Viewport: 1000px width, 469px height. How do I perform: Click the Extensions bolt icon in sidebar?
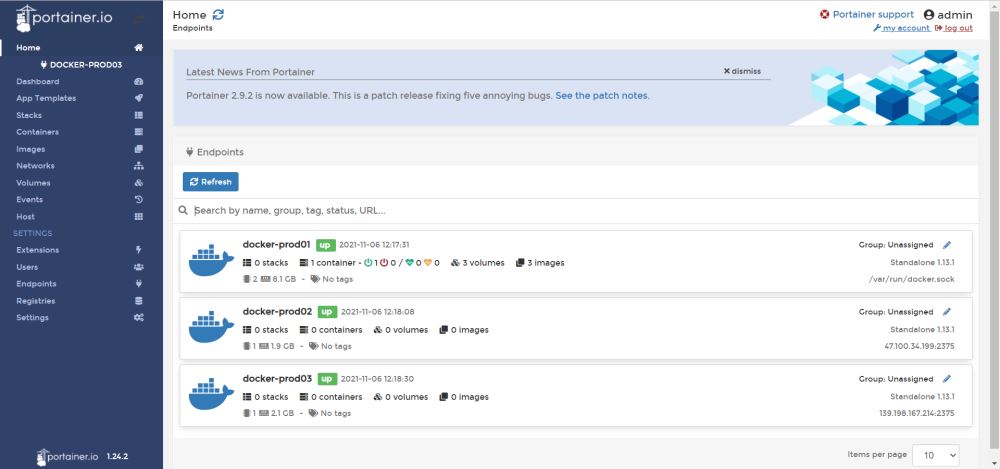coord(138,250)
